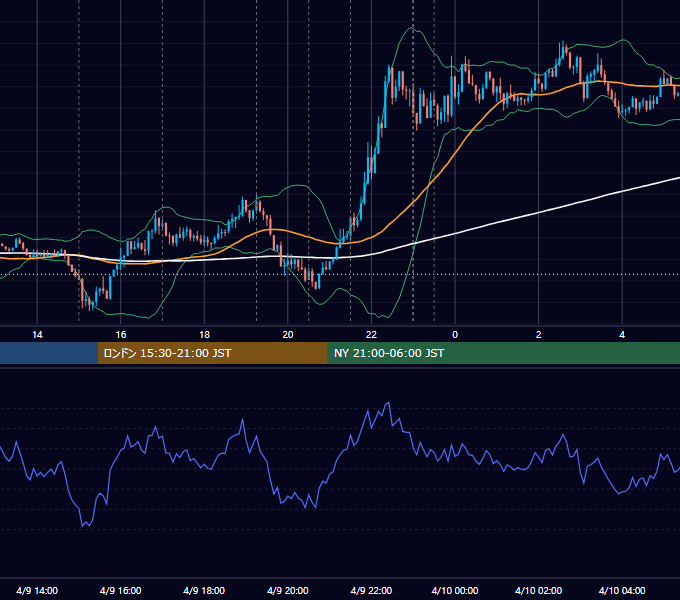Click the 20 hour axis label
Image resolution: width=680 pixels, height=600 pixels.
288,335
